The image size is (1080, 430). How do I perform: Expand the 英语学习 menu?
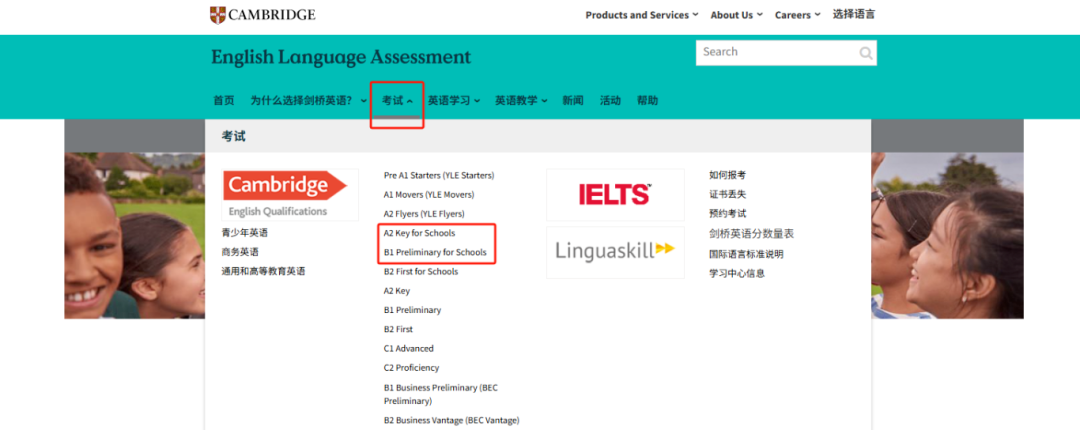tap(454, 101)
